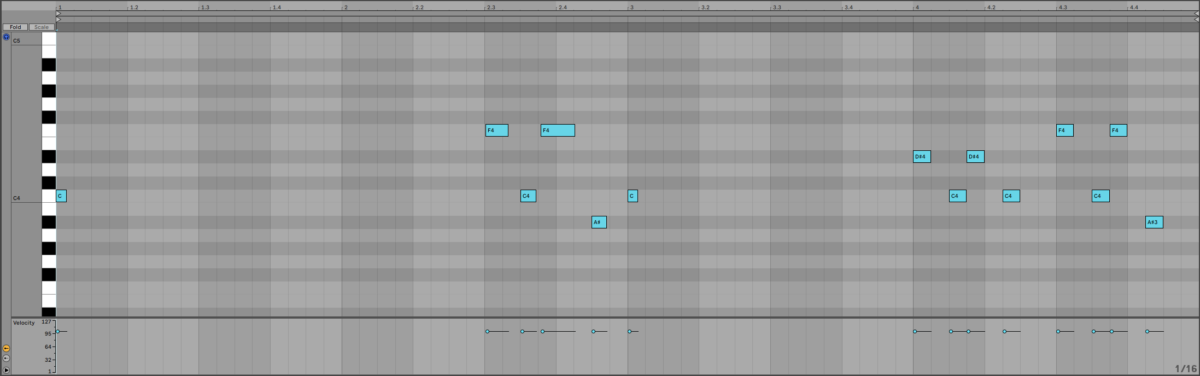Click ruler position 4.2 in the timeline
This screenshot has height=376, width=1200.
click(991, 7)
